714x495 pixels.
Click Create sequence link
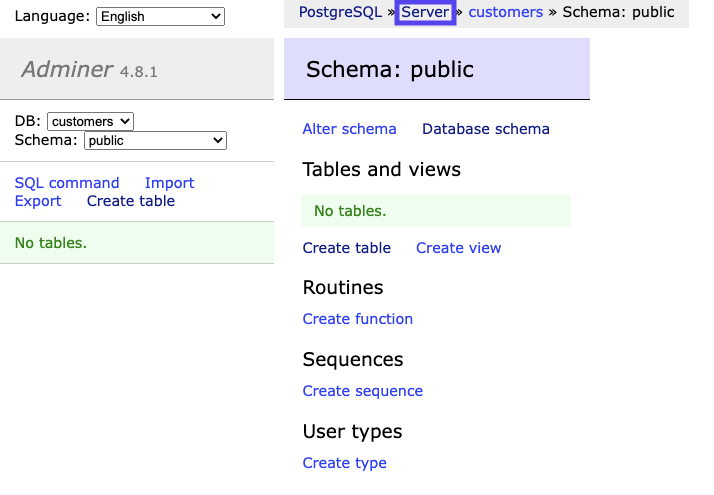coord(363,391)
